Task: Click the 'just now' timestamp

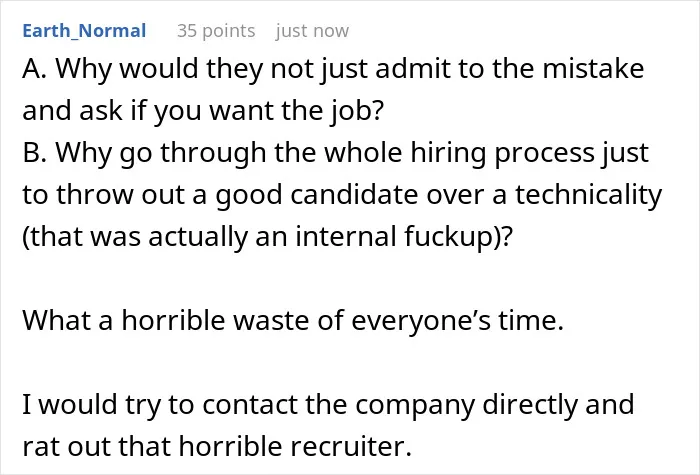Action: point(312,31)
